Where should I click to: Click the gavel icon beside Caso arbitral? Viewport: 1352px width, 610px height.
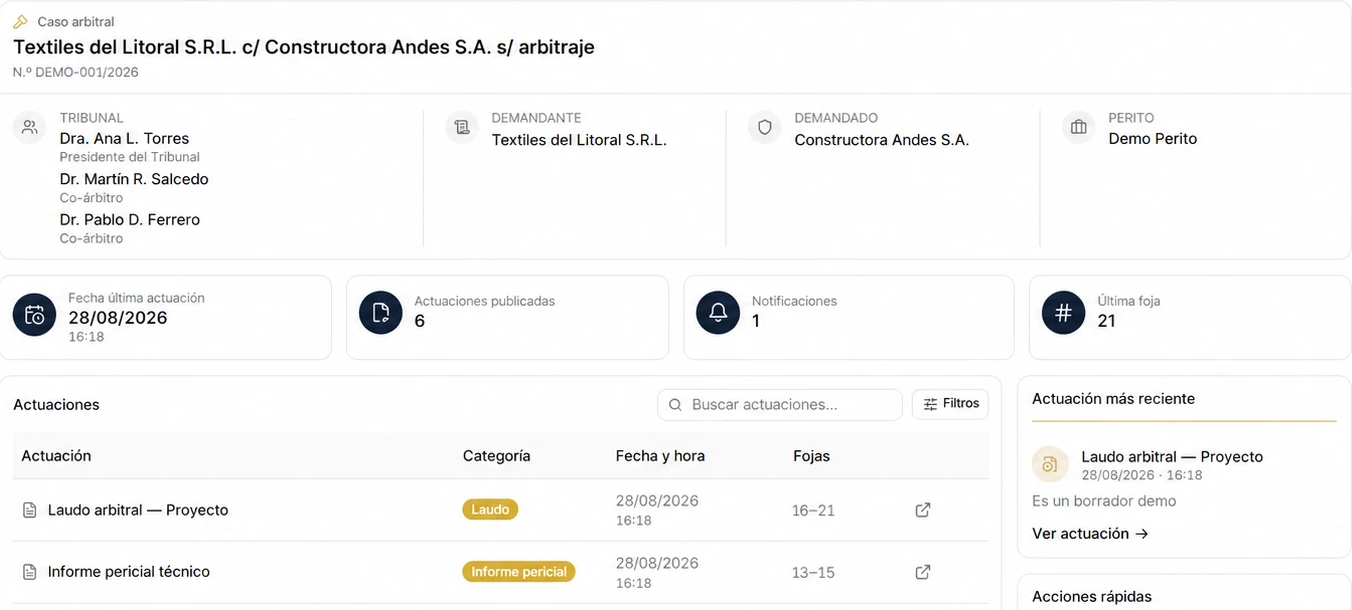[x=20, y=21]
